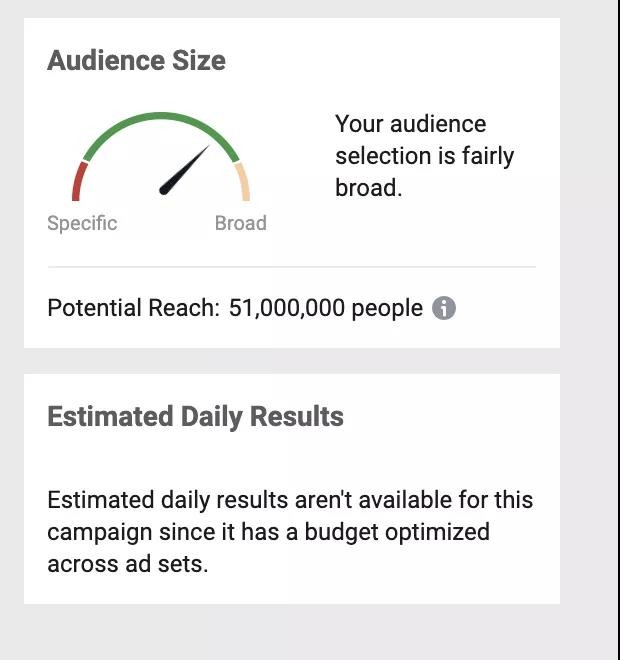
Task: Select the "Estimated Daily Results" heading
Action: coord(195,417)
